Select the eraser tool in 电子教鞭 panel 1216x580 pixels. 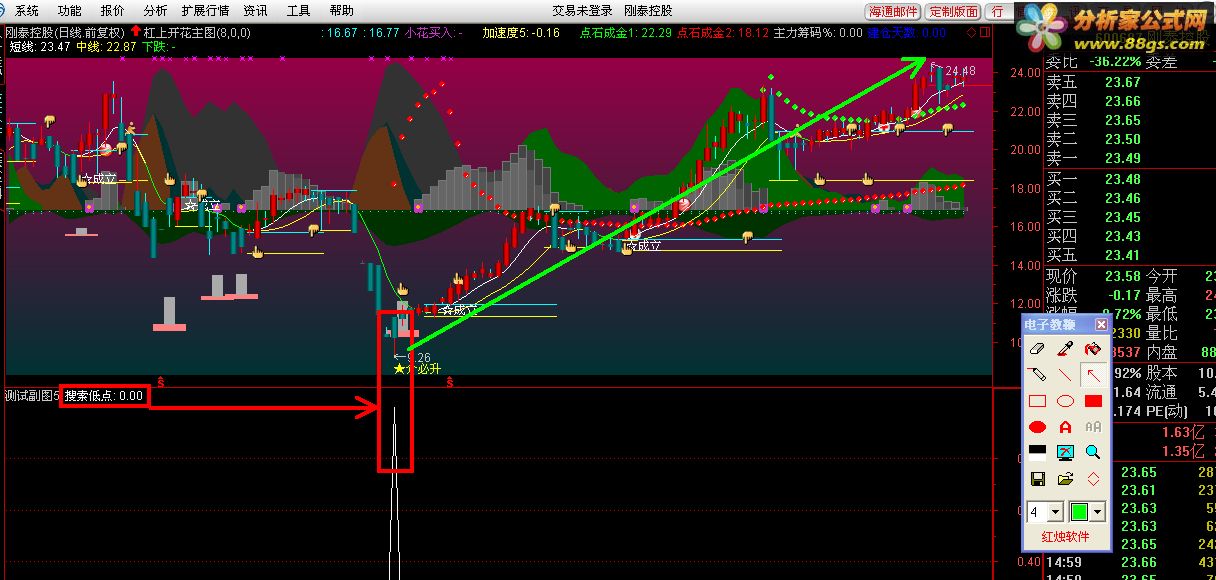(x=1037, y=349)
